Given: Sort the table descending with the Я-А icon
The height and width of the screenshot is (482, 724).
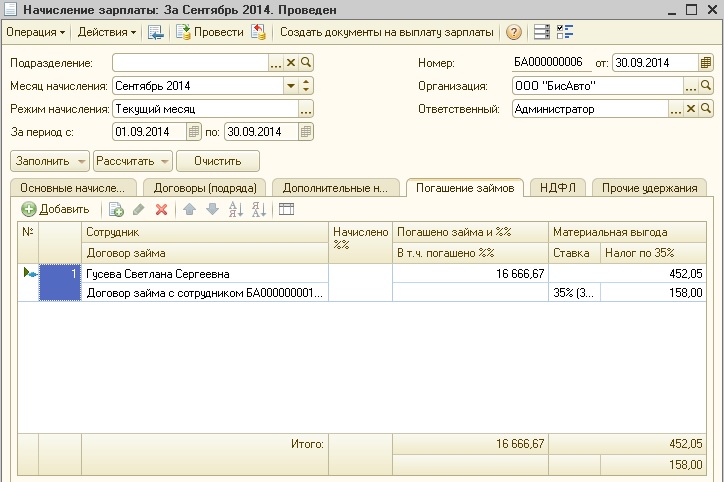Looking at the screenshot, I should pos(259,209).
